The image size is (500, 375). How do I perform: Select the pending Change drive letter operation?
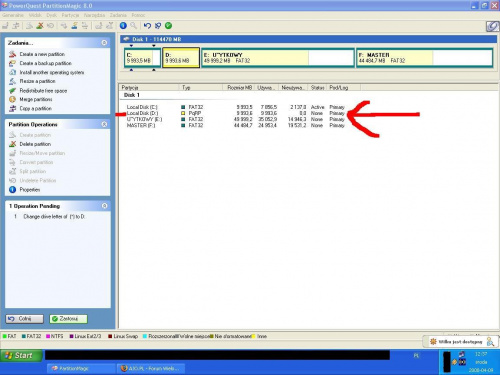50,217
